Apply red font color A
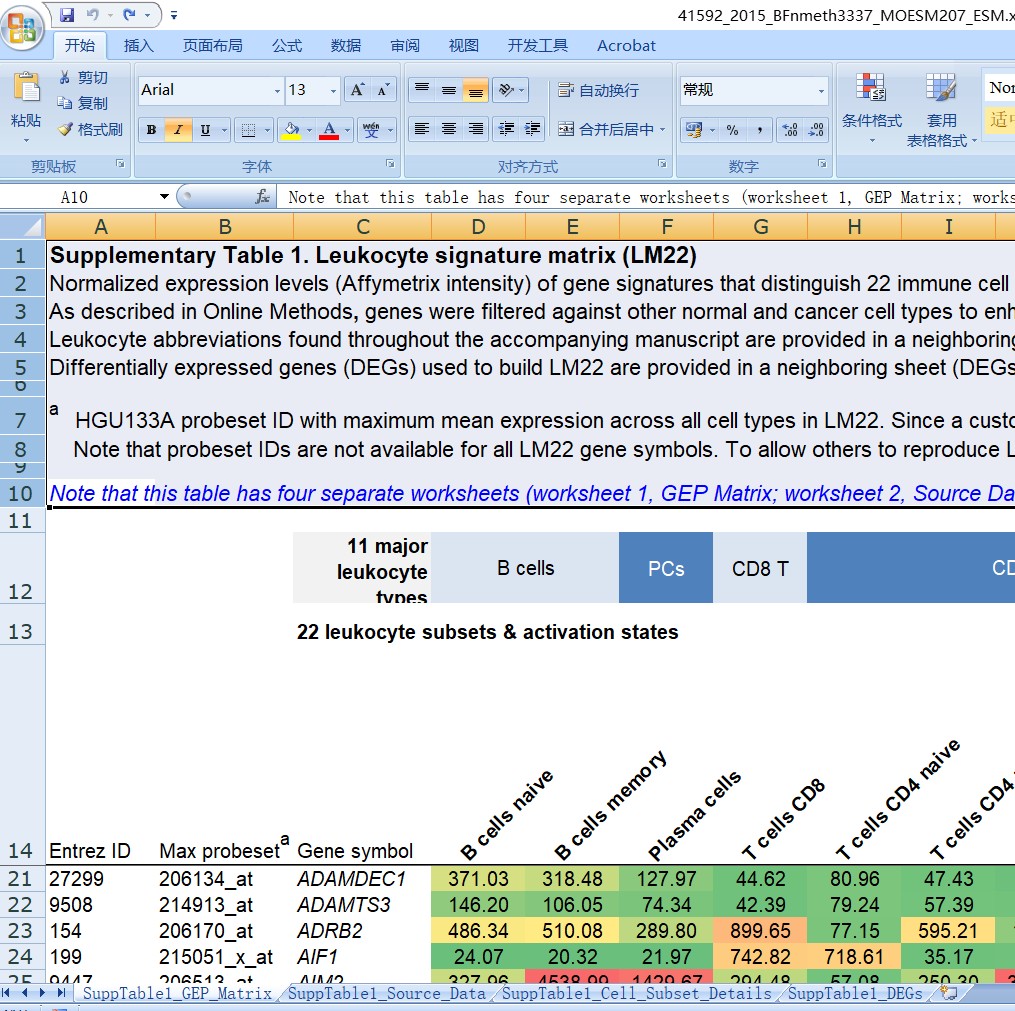This screenshot has height=1011, width=1015. point(329,129)
